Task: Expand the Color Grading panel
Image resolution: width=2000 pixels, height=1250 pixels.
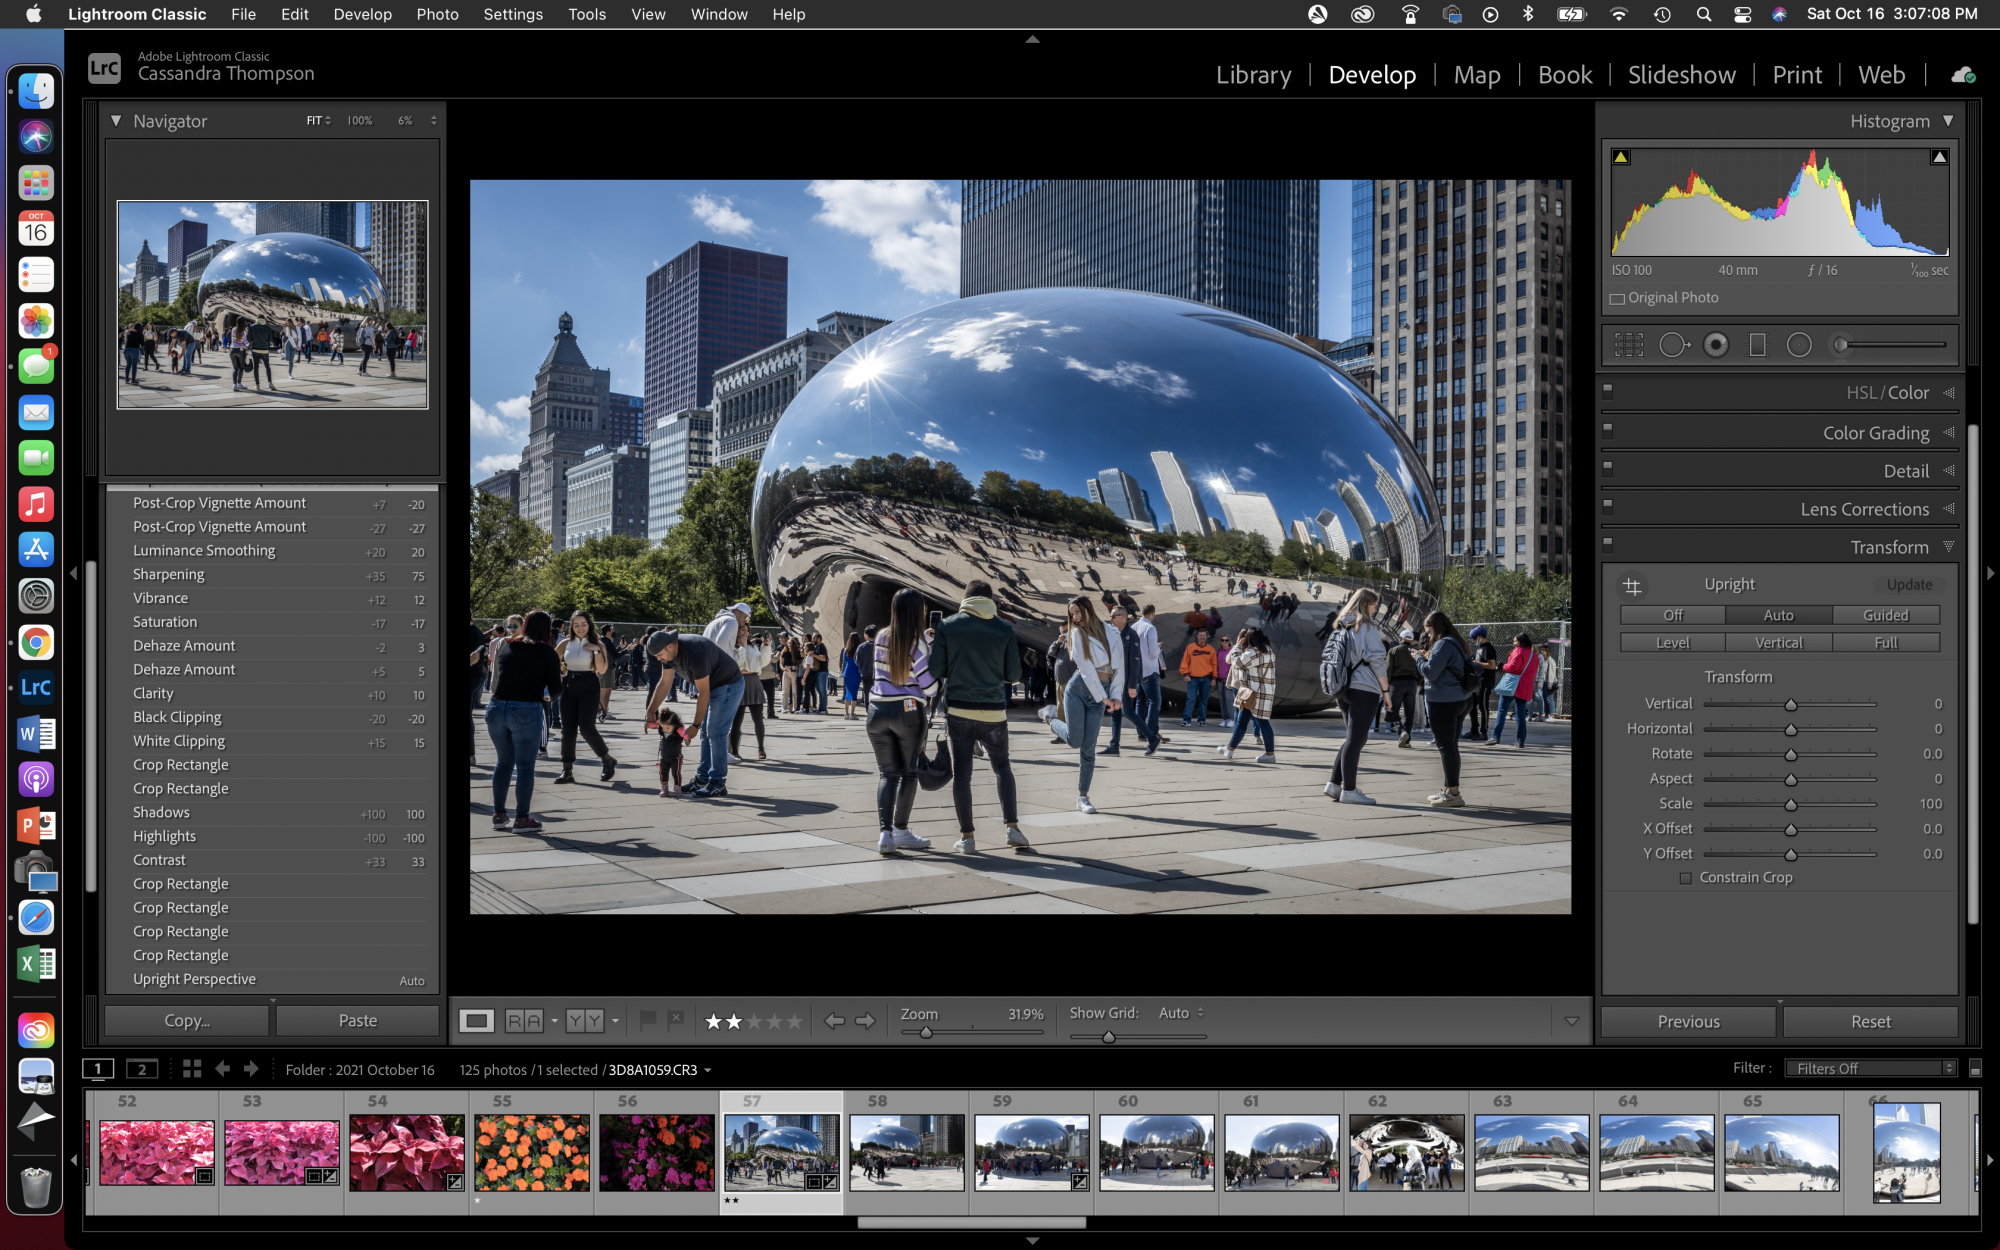Action: (x=1949, y=433)
